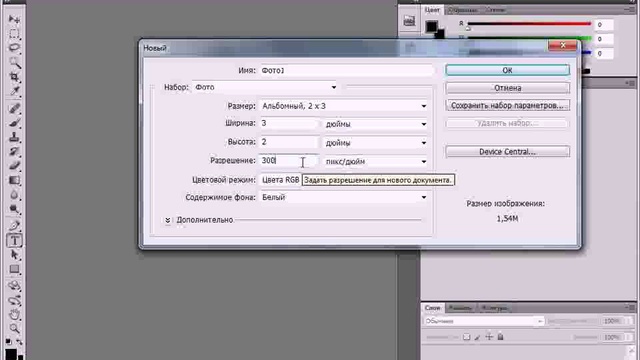
Task: Select the Move tool
Action: coord(14,20)
